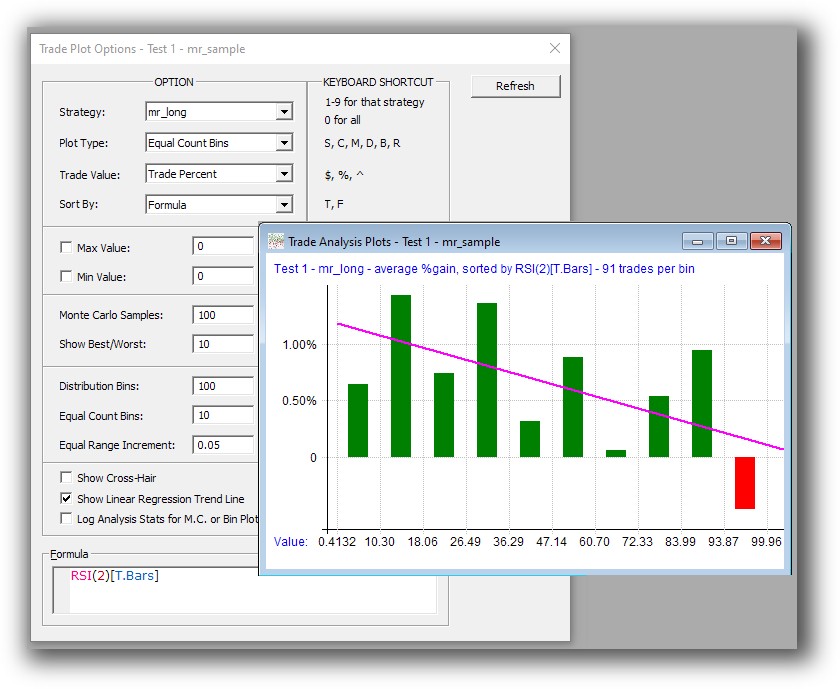Screen dimensions: 840x689
Task: Disable Show Linear Regression Trend Line
Action: [x=65, y=498]
